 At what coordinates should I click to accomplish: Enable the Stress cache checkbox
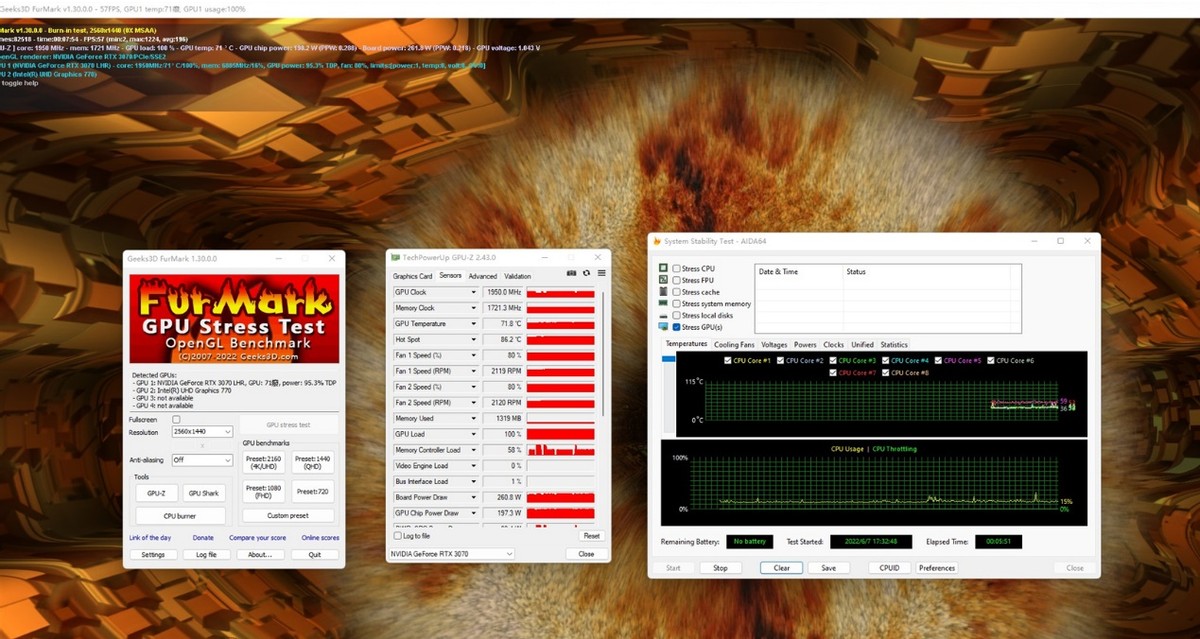pyautogui.click(x=677, y=292)
